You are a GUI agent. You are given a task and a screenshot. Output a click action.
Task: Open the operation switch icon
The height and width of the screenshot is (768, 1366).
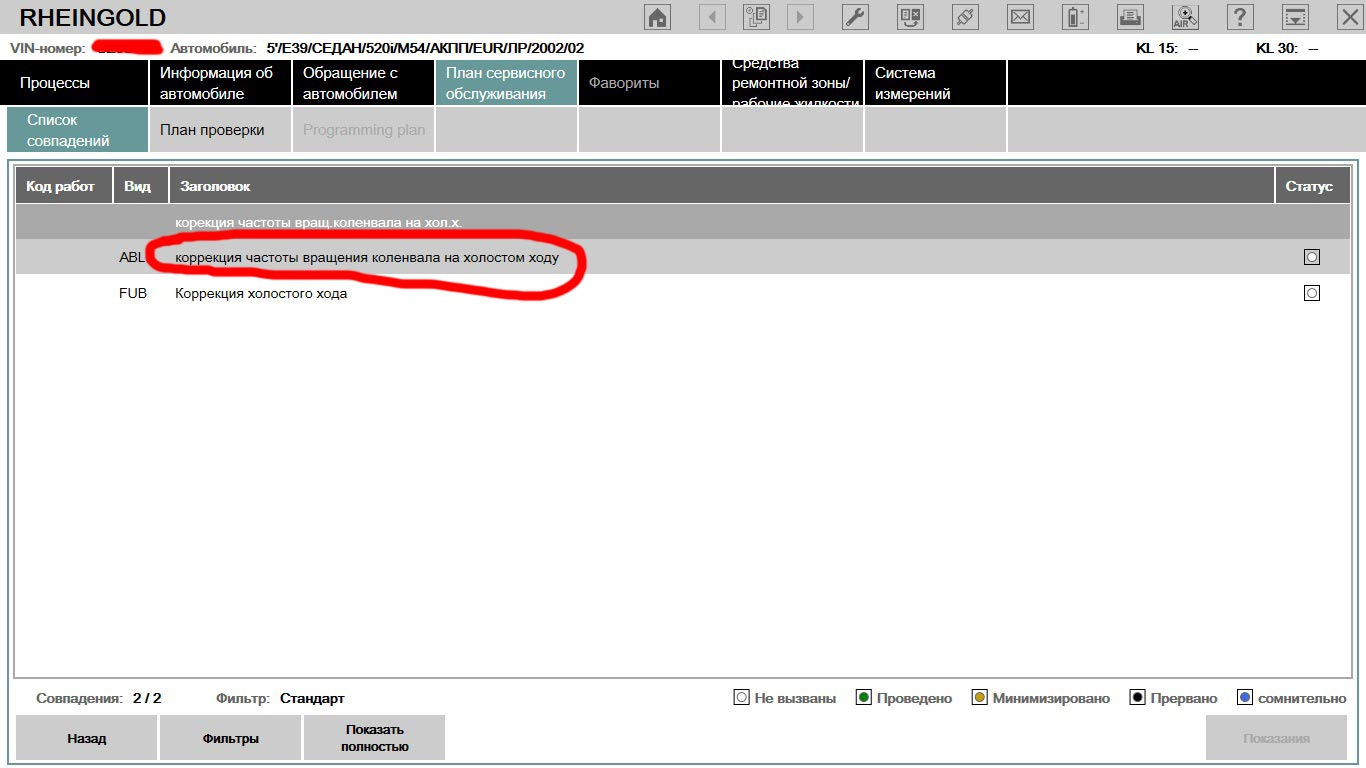[910, 17]
